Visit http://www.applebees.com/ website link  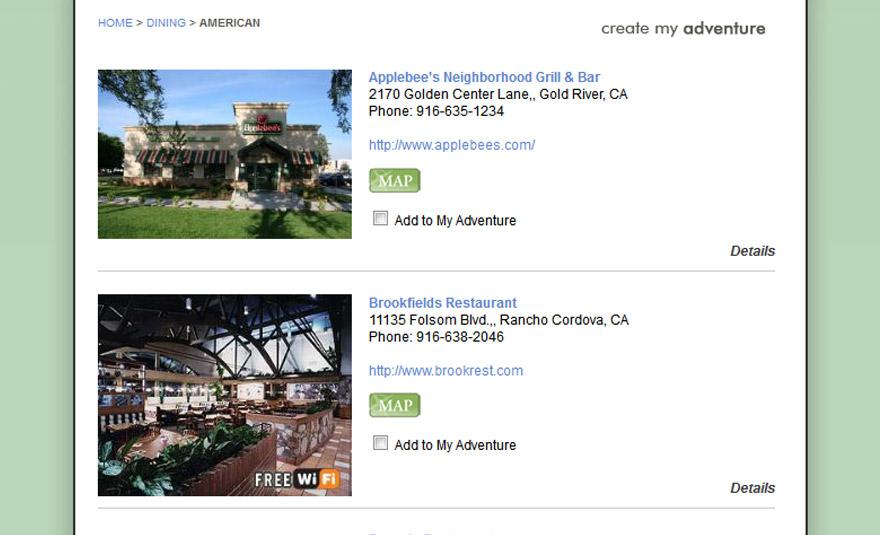tap(452, 145)
